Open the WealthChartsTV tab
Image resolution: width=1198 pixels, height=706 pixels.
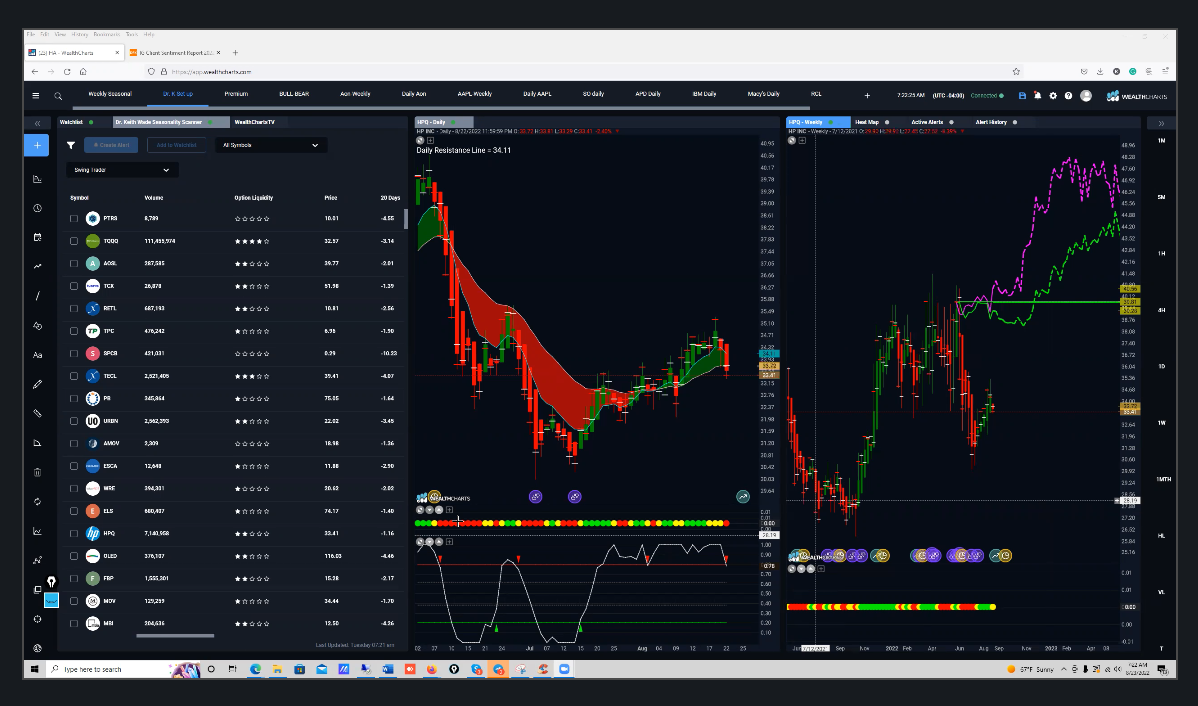254,122
